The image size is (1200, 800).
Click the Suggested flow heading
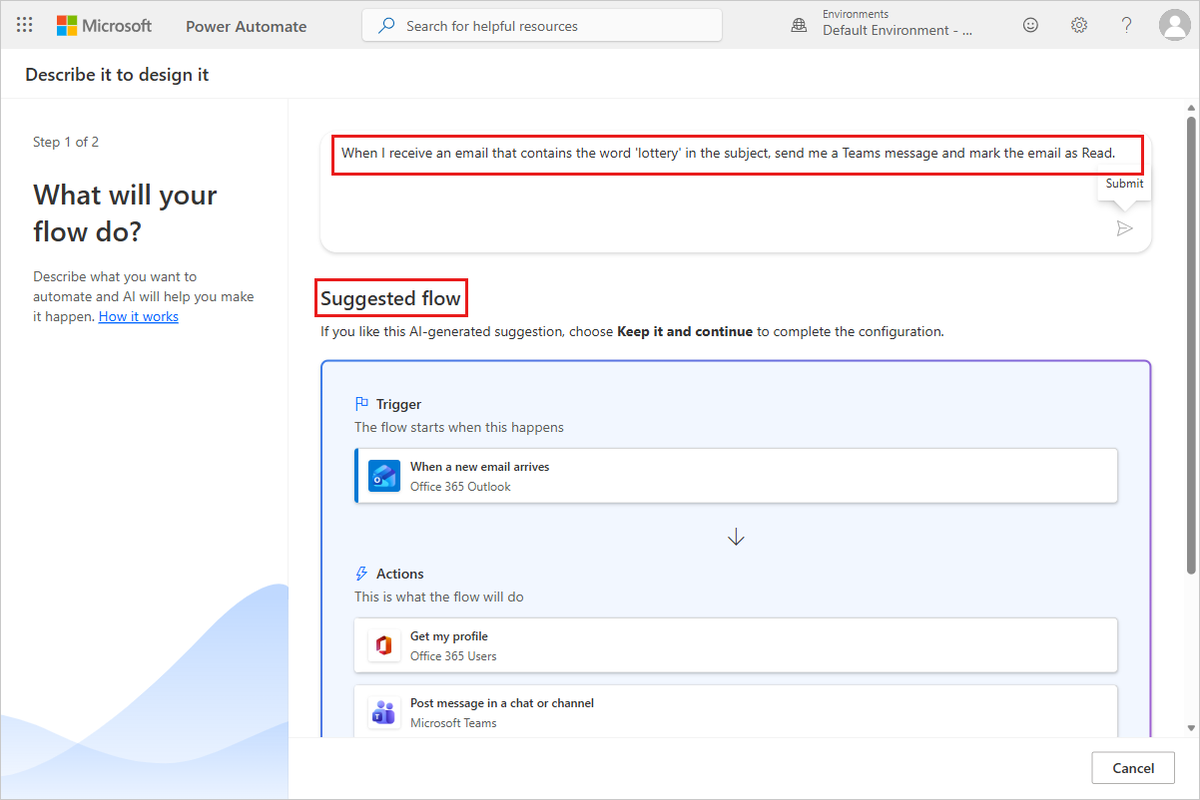(x=391, y=298)
